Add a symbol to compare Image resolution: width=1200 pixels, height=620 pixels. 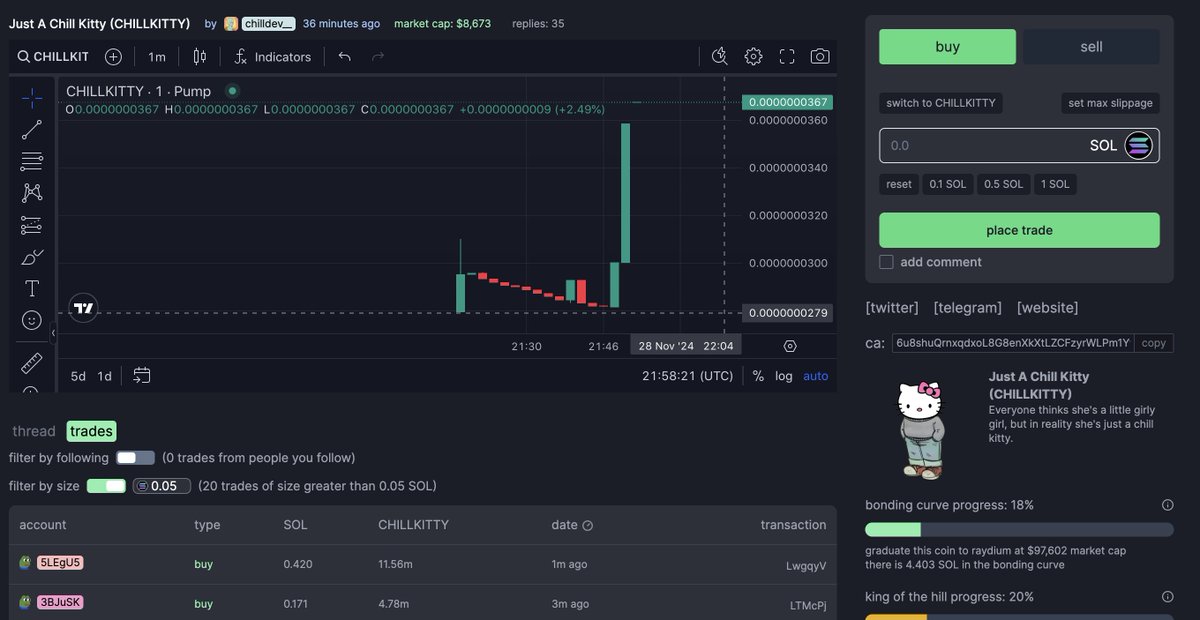click(113, 57)
